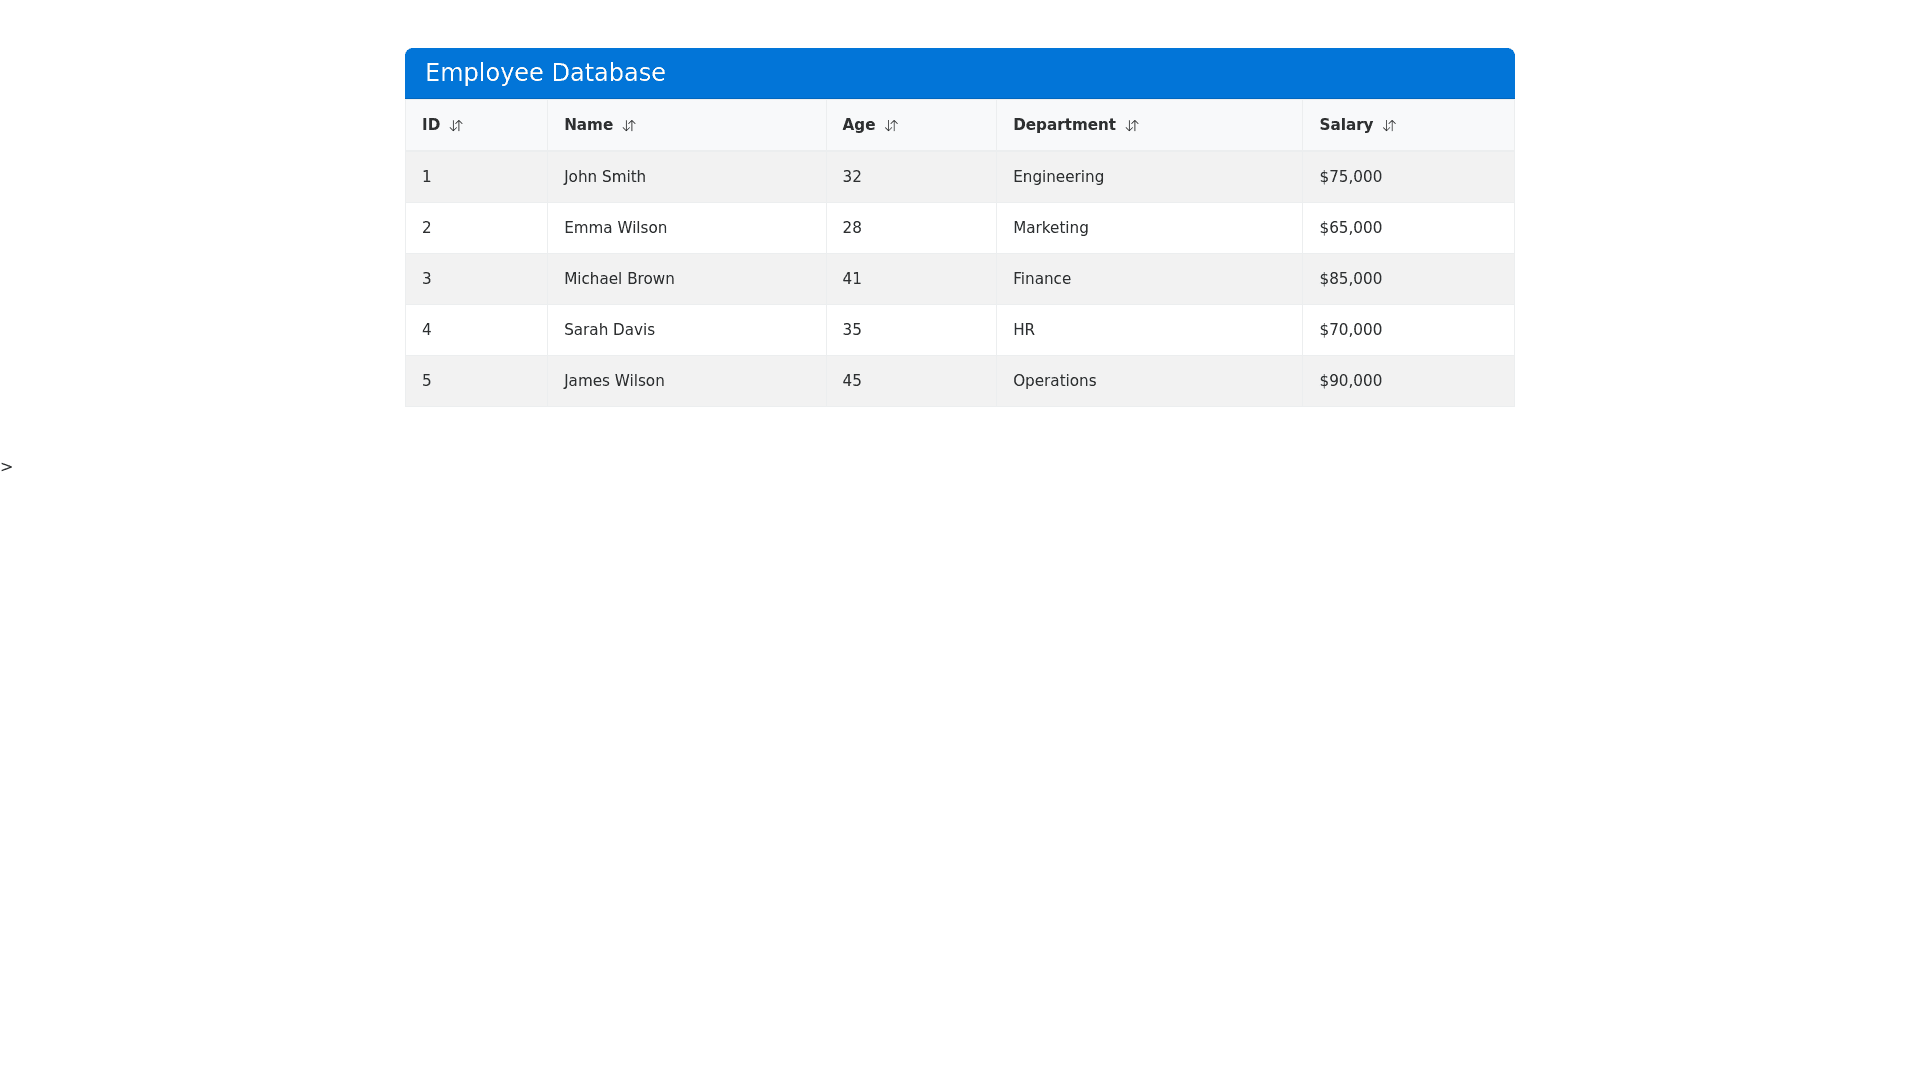Click the sort arrows next to Department
The height and width of the screenshot is (1080, 1920).
point(1132,126)
